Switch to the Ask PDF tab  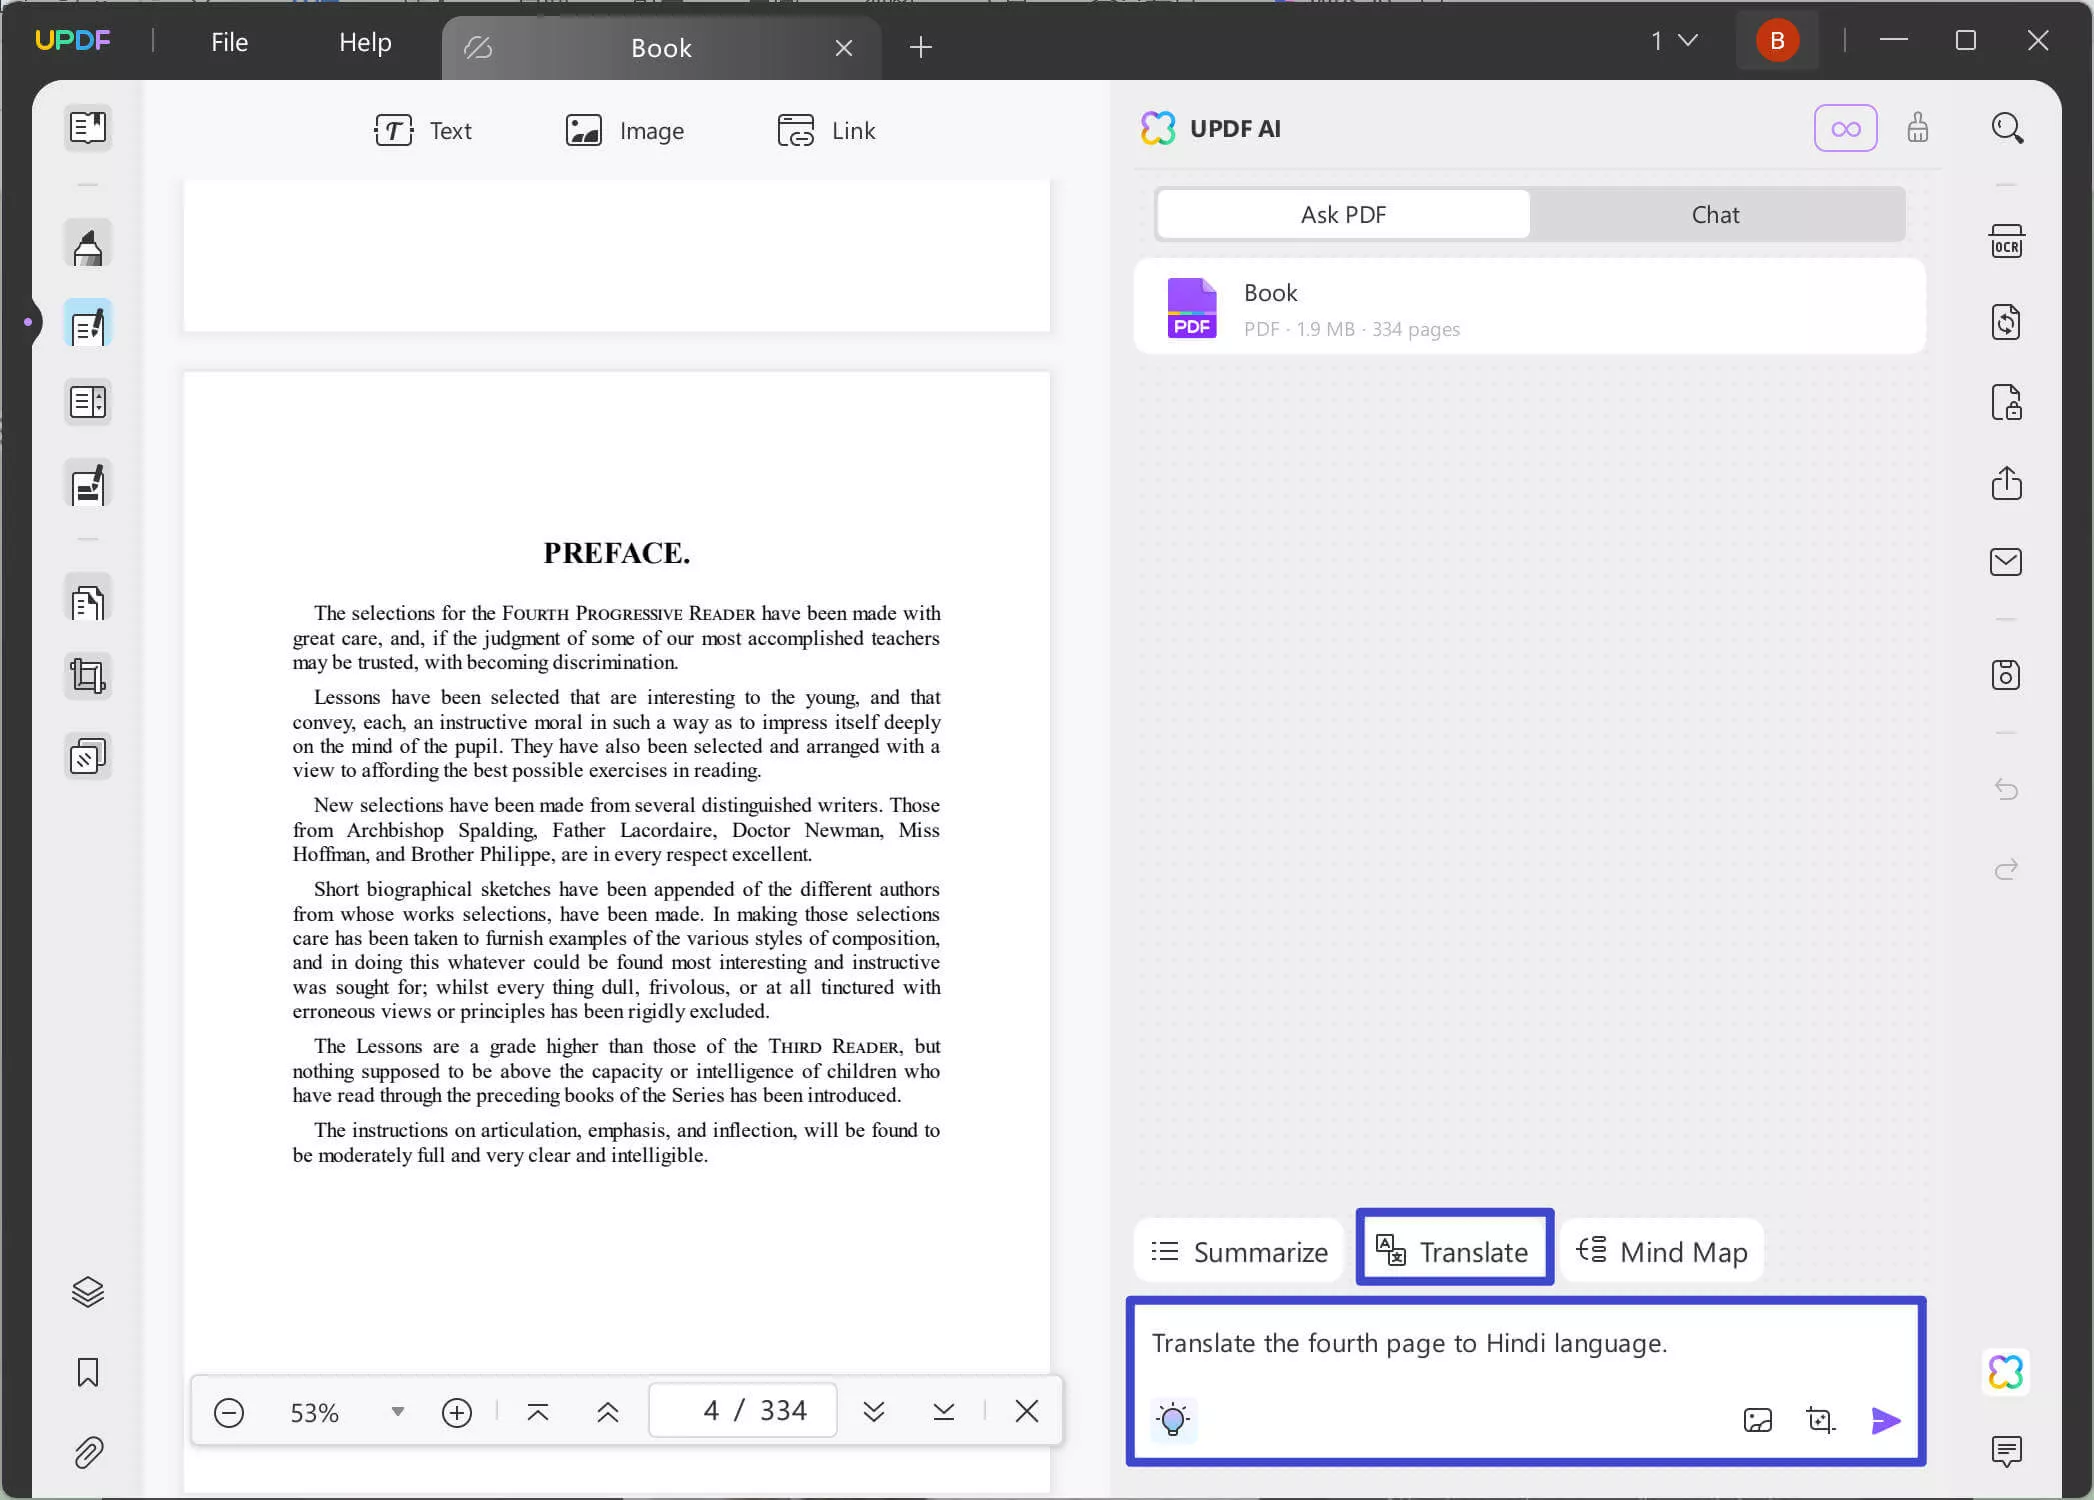pos(1343,214)
